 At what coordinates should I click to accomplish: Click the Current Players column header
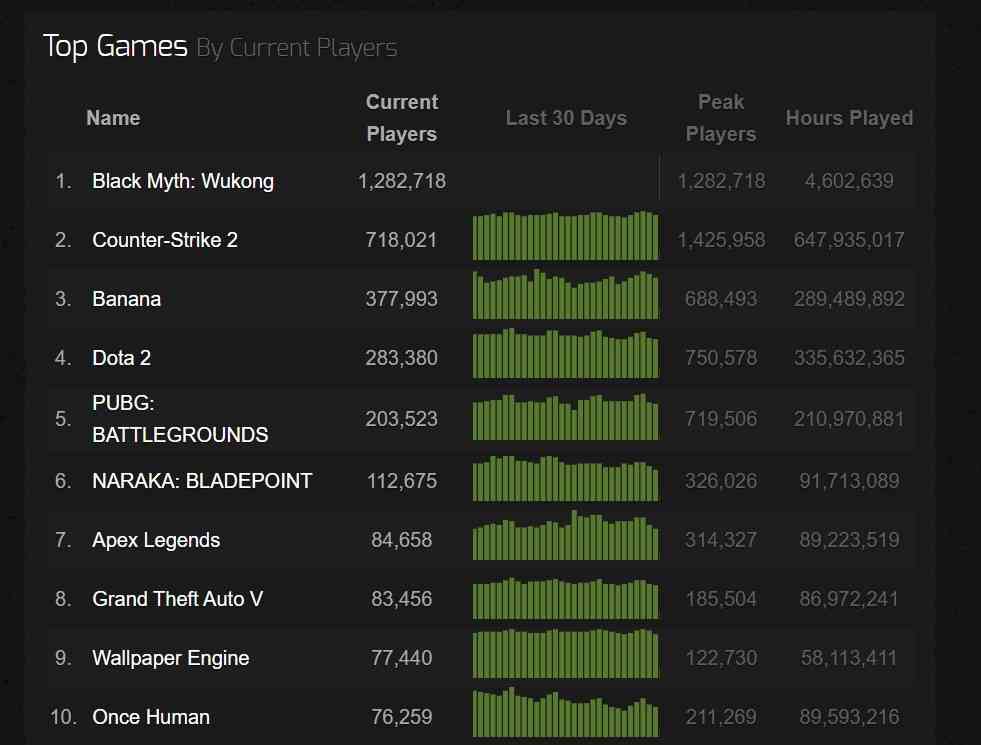pos(402,118)
